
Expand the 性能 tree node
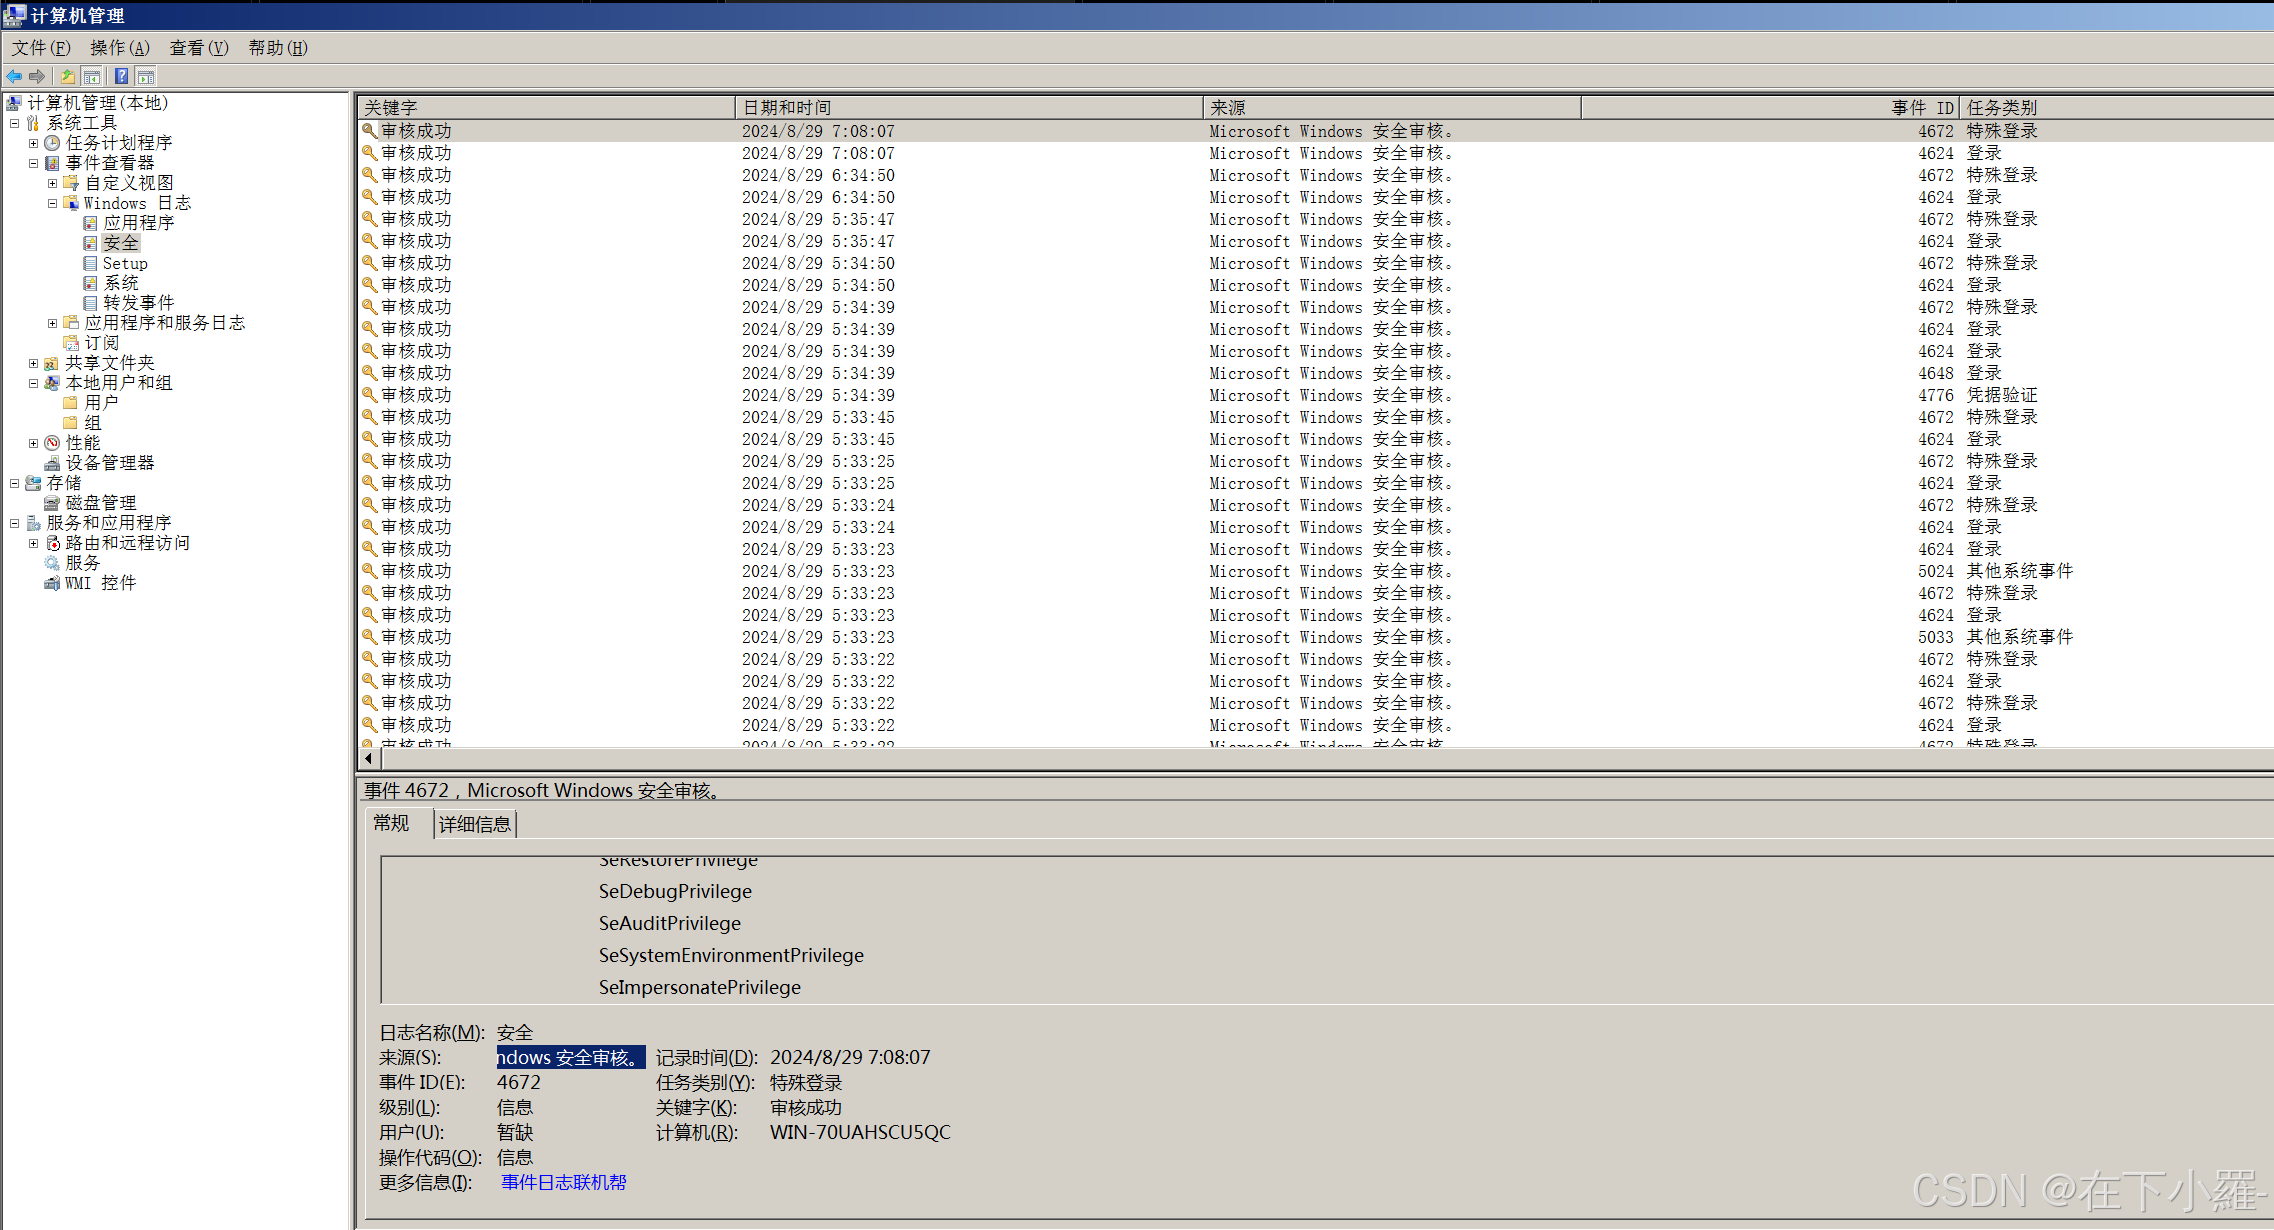click(x=34, y=443)
